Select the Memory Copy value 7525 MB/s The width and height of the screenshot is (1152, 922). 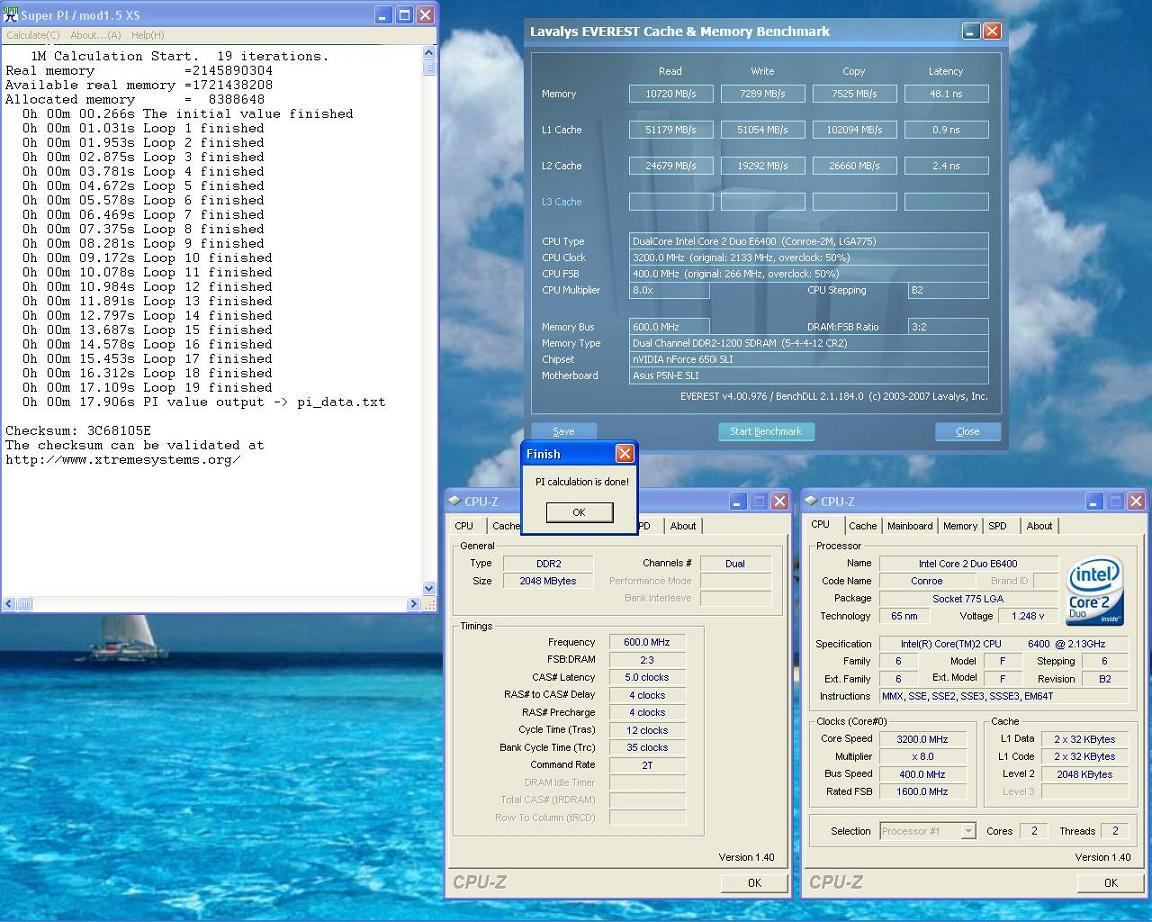[854, 94]
